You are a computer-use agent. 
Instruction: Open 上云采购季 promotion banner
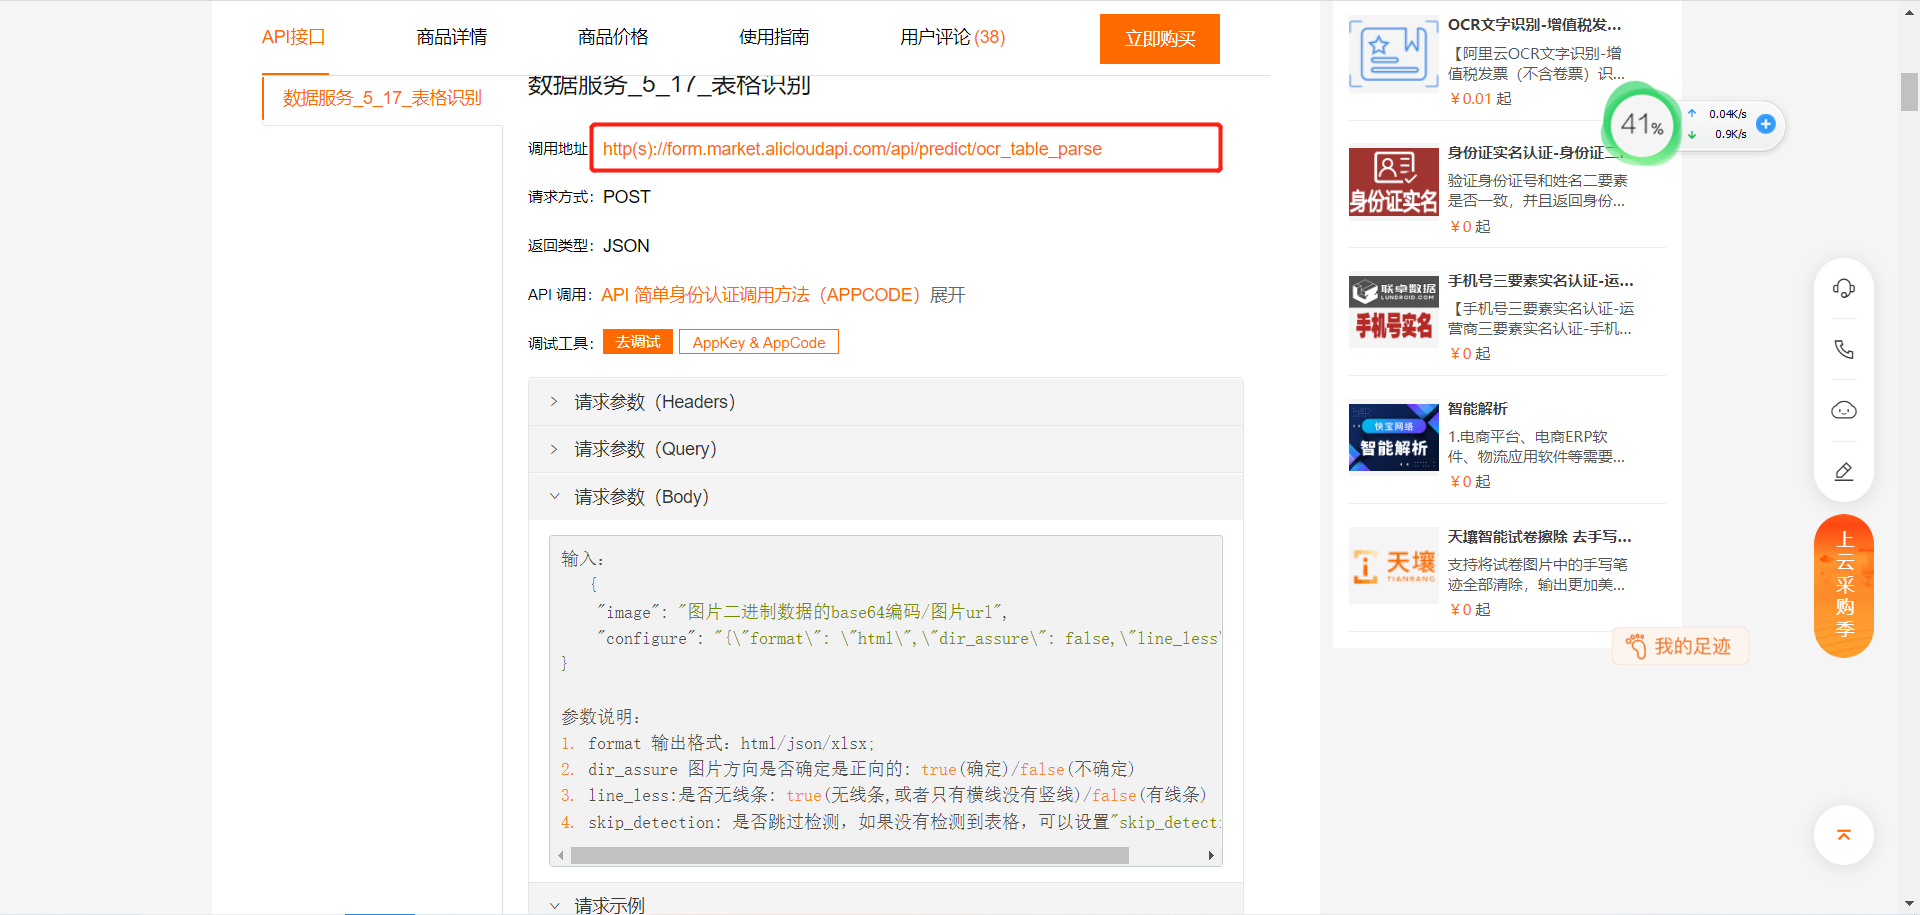coord(1844,586)
